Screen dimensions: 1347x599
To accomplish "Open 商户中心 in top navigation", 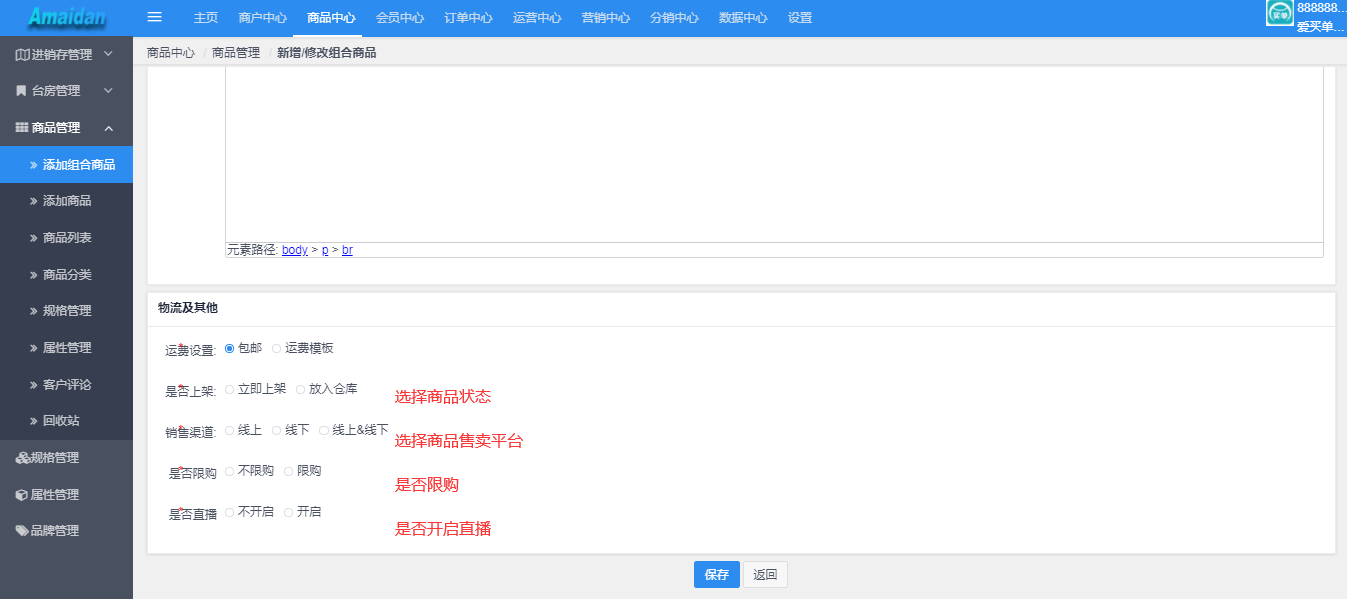I will click(x=263, y=18).
